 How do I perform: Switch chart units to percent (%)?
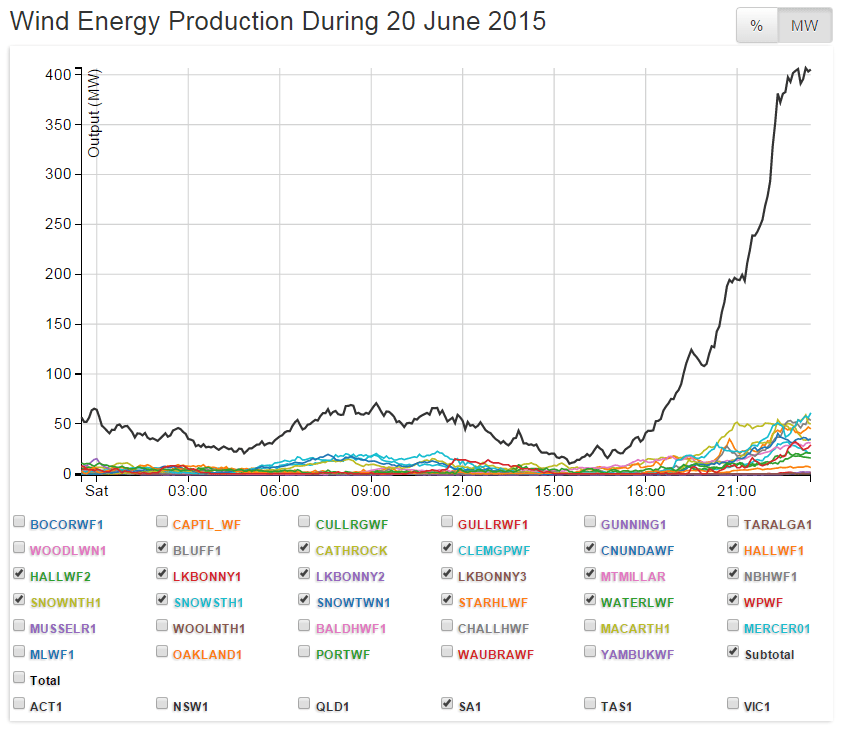(757, 26)
